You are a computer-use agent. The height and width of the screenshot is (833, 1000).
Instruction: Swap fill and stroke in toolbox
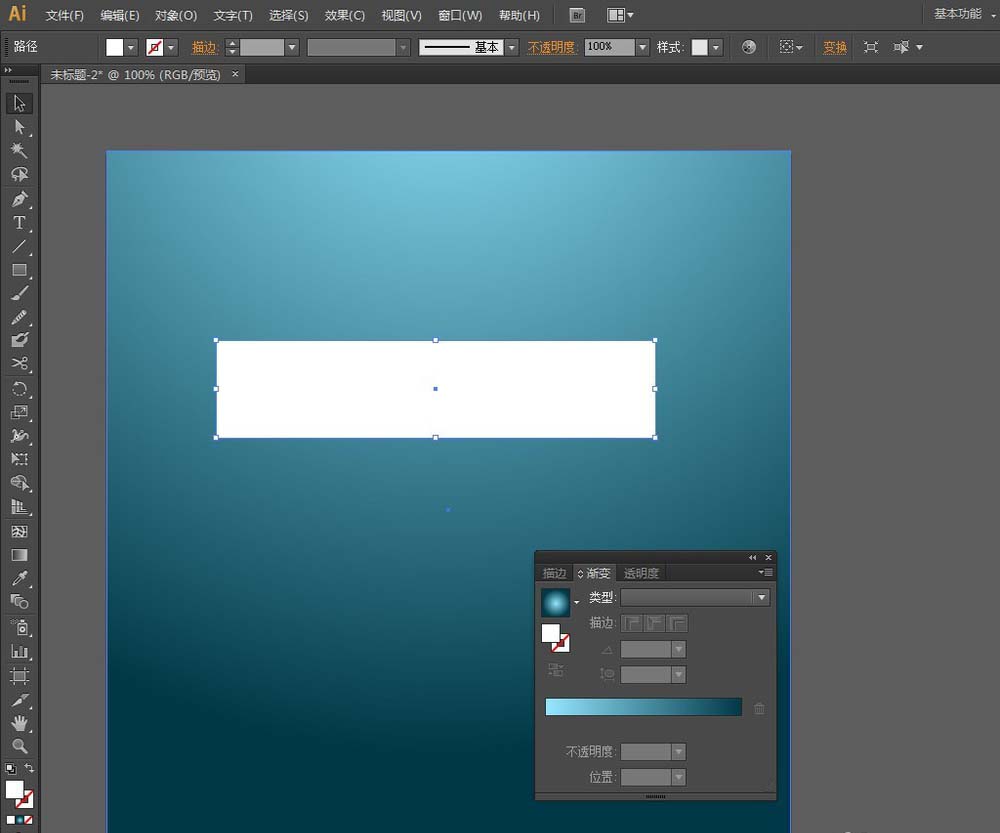point(29,769)
